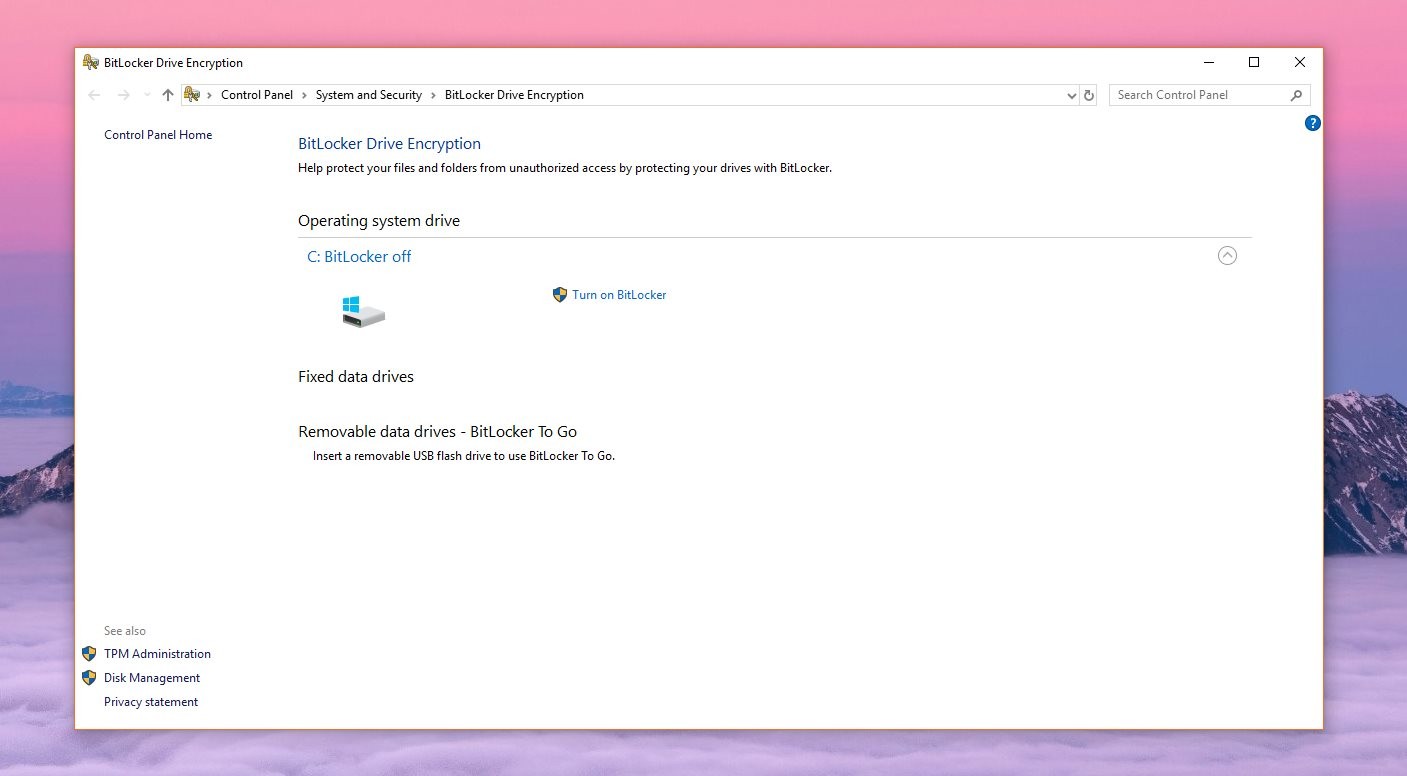Click the Turn on BitLocker link

click(619, 295)
